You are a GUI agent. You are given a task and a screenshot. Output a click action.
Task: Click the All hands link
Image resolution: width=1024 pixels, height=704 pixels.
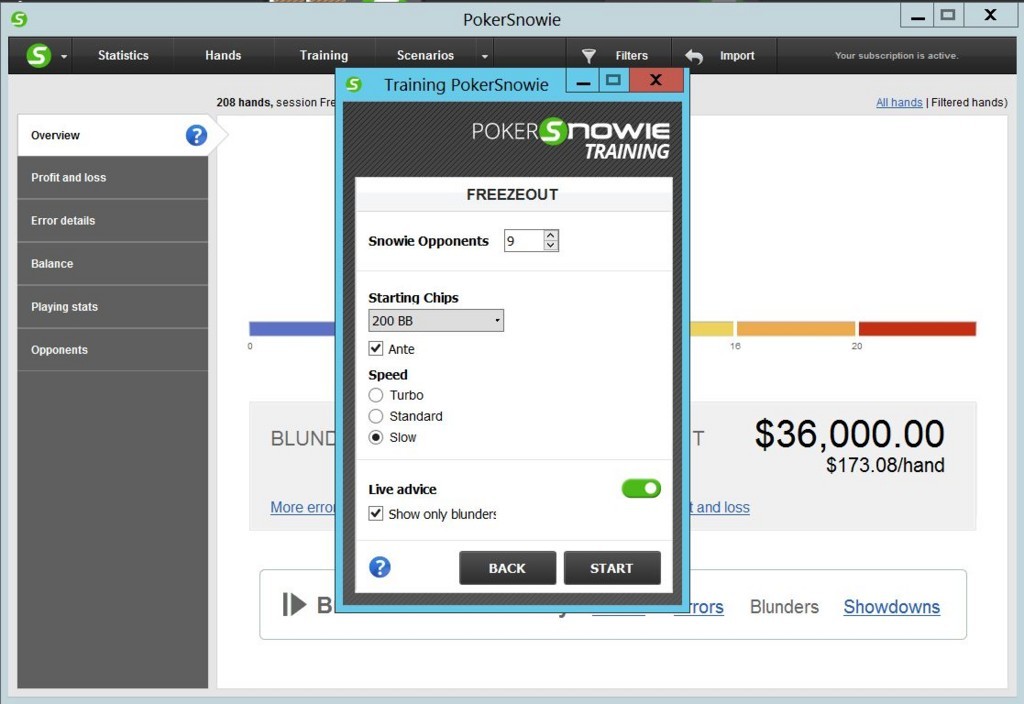(899, 103)
